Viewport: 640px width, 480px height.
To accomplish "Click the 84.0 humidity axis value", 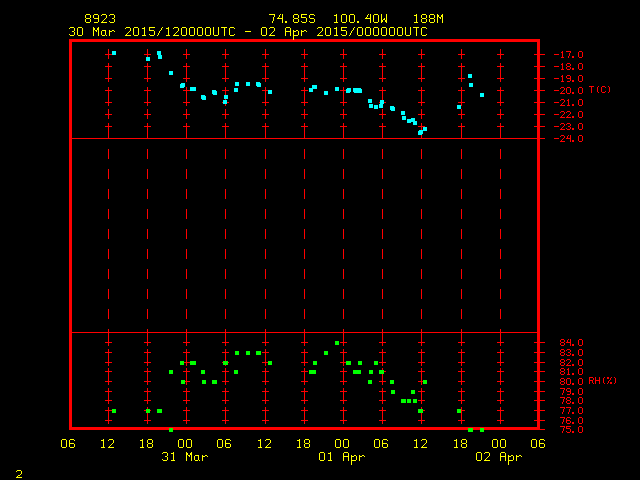I will click(x=571, y=343).
